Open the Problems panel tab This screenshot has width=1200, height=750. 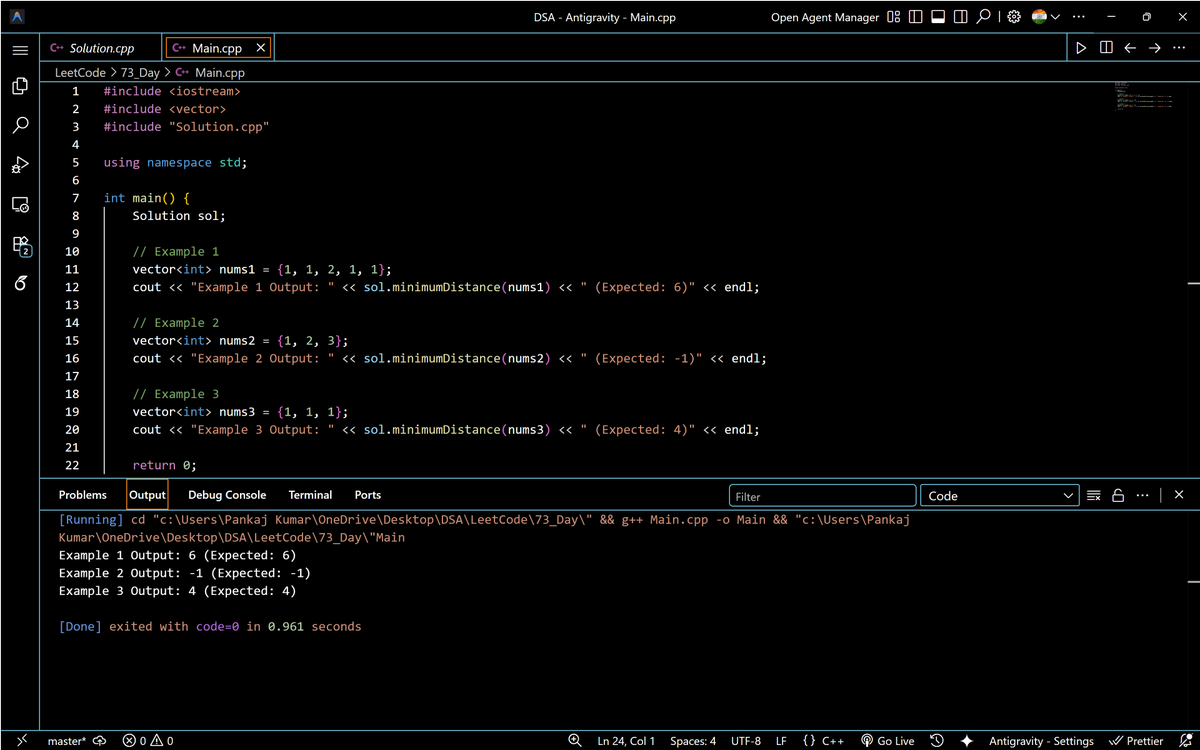click(82, 495)
